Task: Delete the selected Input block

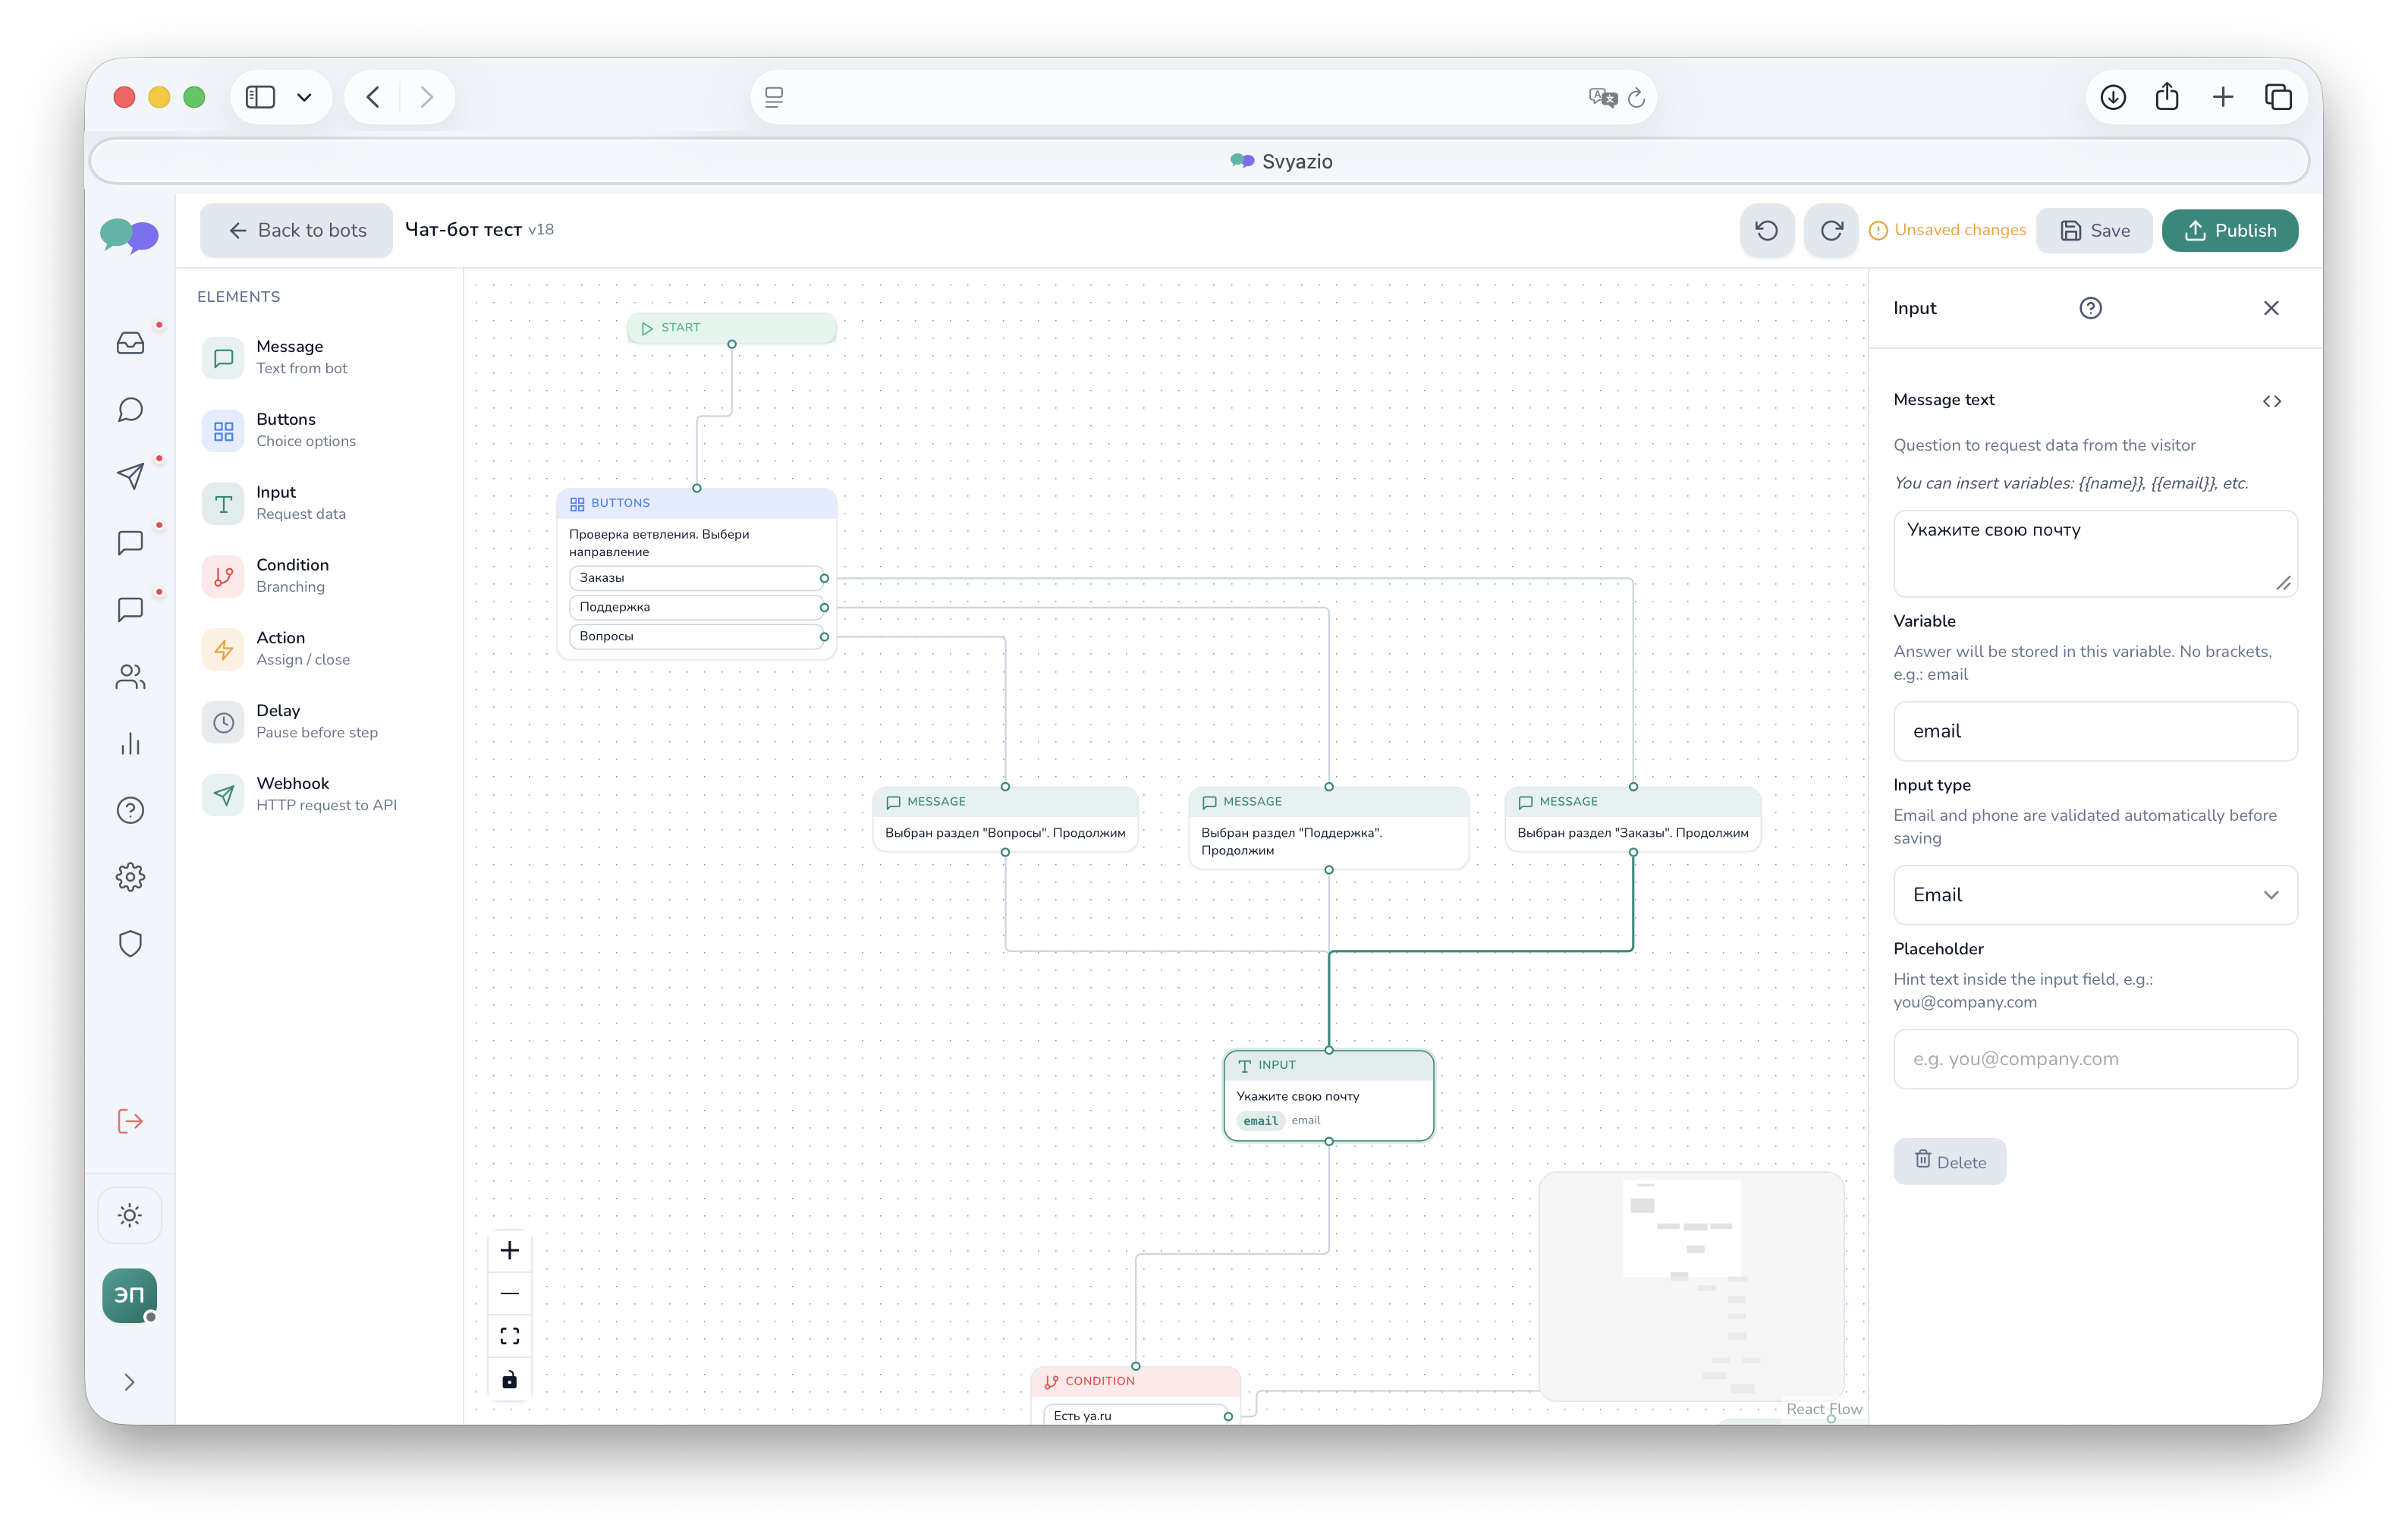Action: (1948, 1161)
